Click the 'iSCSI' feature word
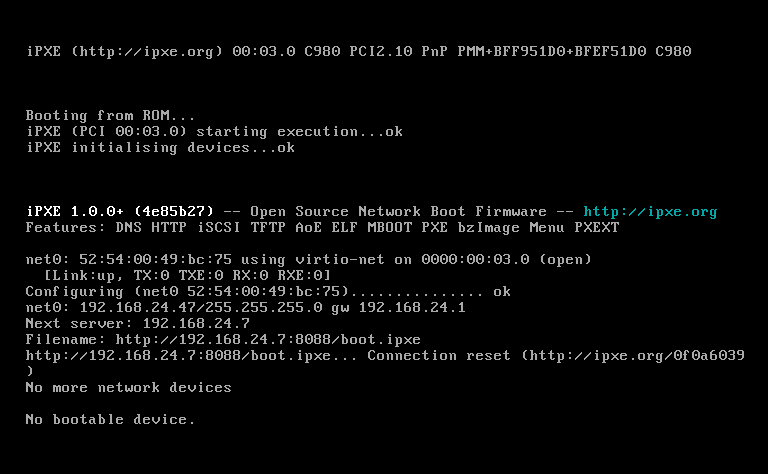The image size is (768, 474). [219, 228]
